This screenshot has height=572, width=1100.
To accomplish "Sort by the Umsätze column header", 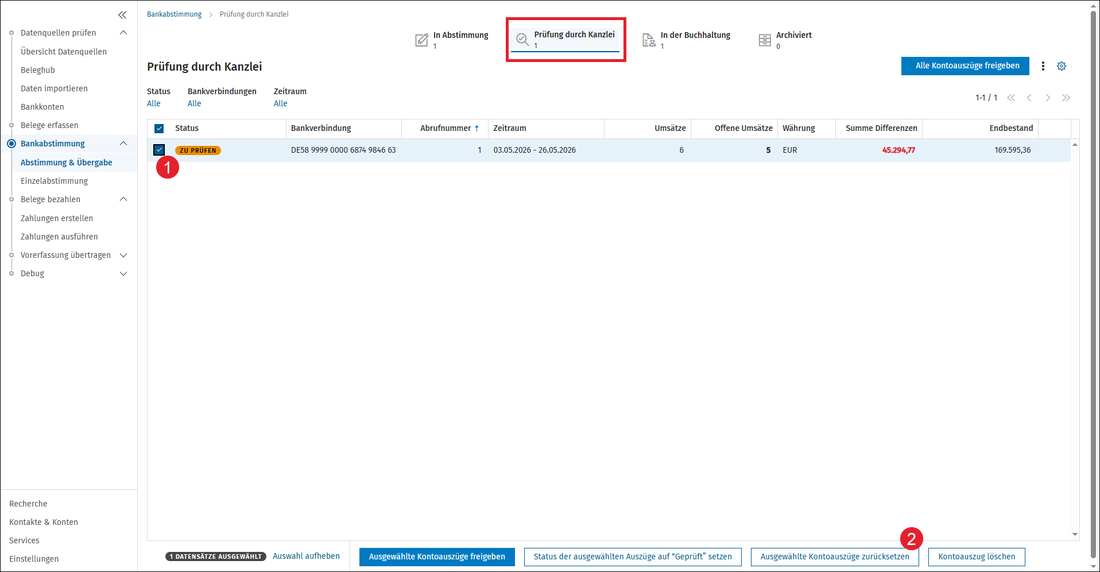I will point(670,128).
